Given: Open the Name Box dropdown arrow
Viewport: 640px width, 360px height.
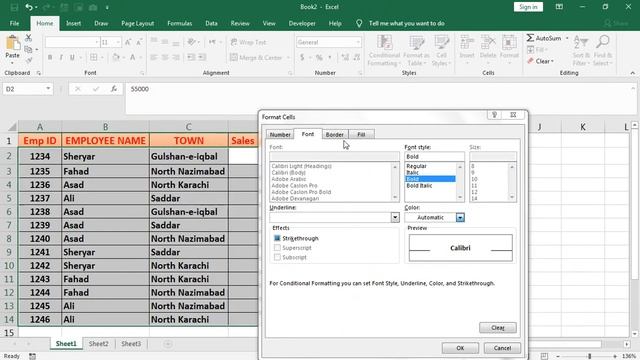Looking at the screenshot, I should click(x=48, y=89).
